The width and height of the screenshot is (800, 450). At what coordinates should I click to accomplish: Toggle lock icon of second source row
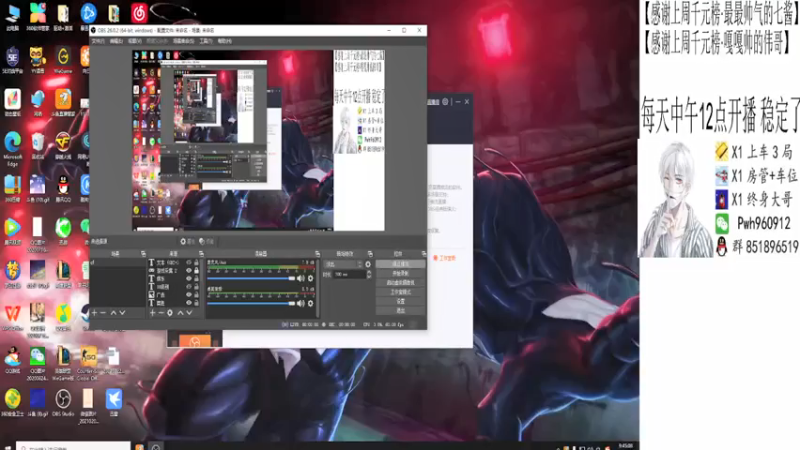[196, 270]
